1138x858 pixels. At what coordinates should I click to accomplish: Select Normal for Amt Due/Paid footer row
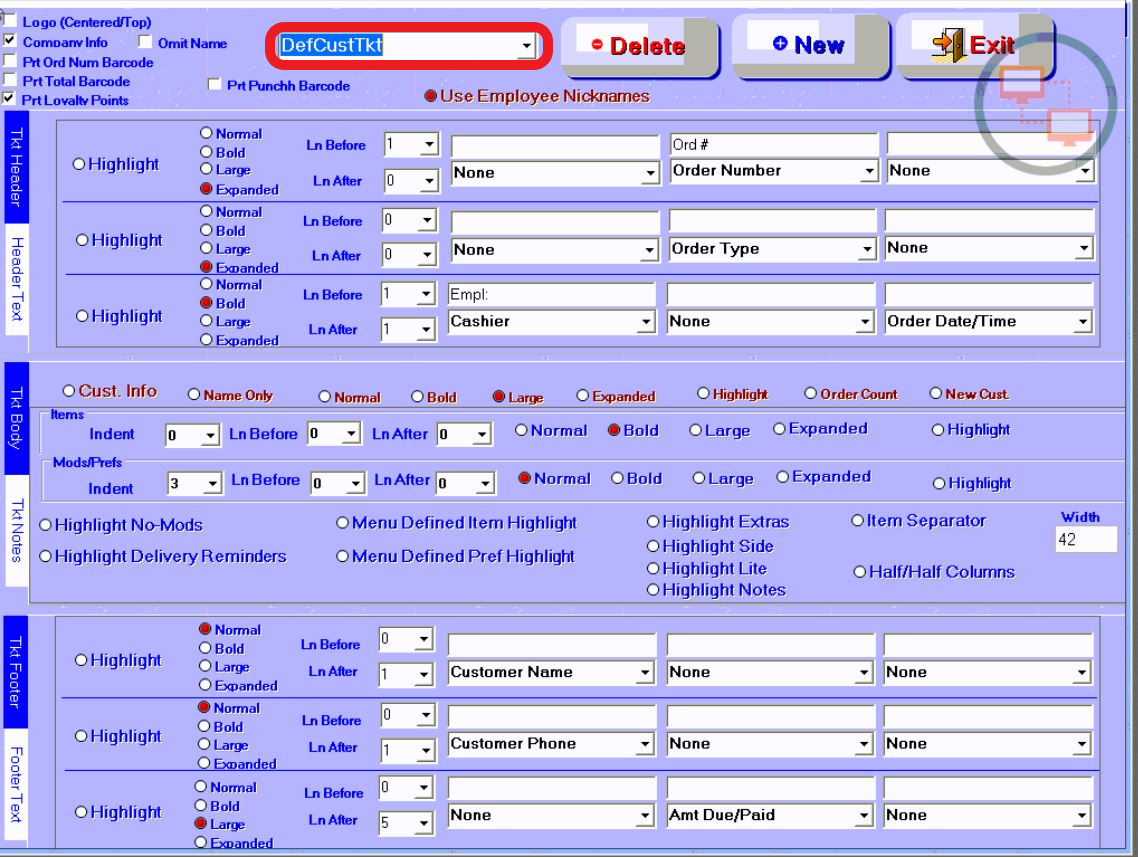[x=201, y=787]
